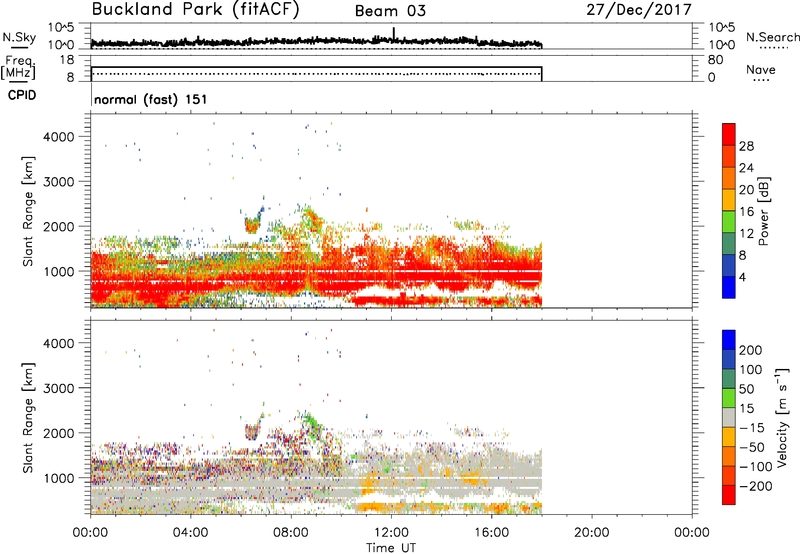The height and width of the screenshot is (554, 800).
Task: Click the red top segment of Power colorbar
Action: (729, 134)
